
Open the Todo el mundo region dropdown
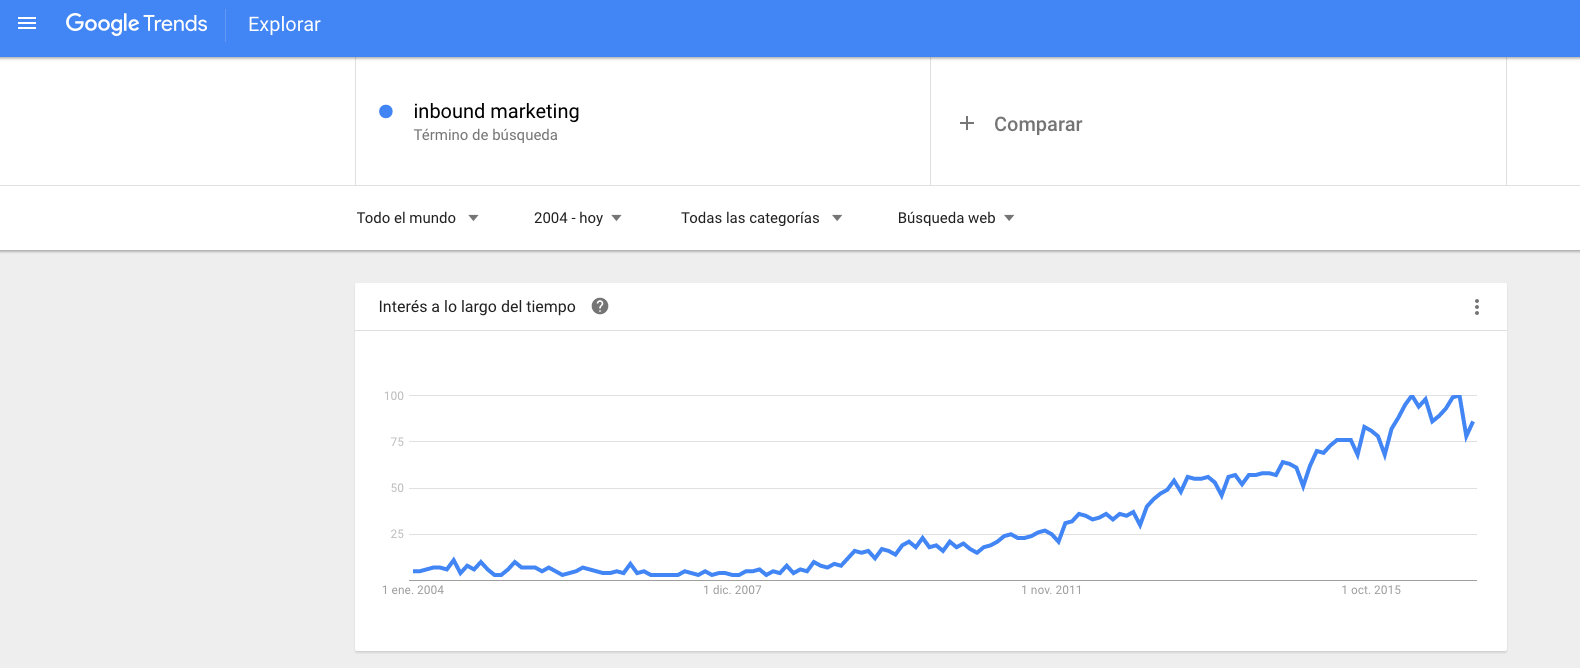point(418,217)
